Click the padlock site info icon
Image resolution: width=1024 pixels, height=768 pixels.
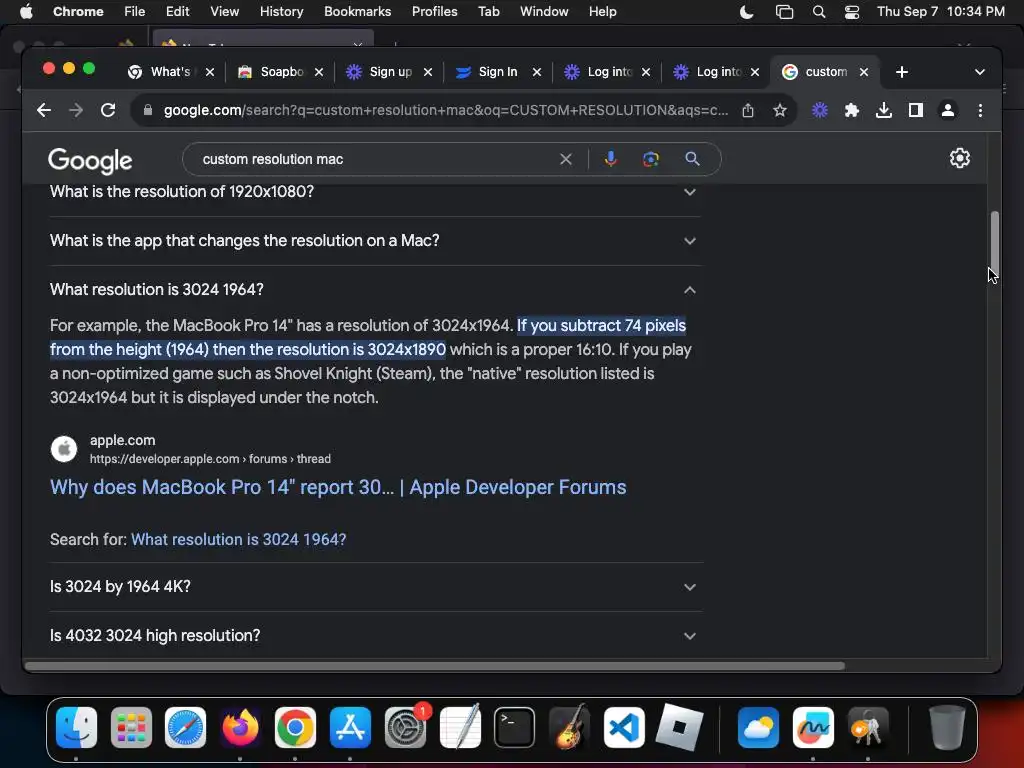coord(148,110)
